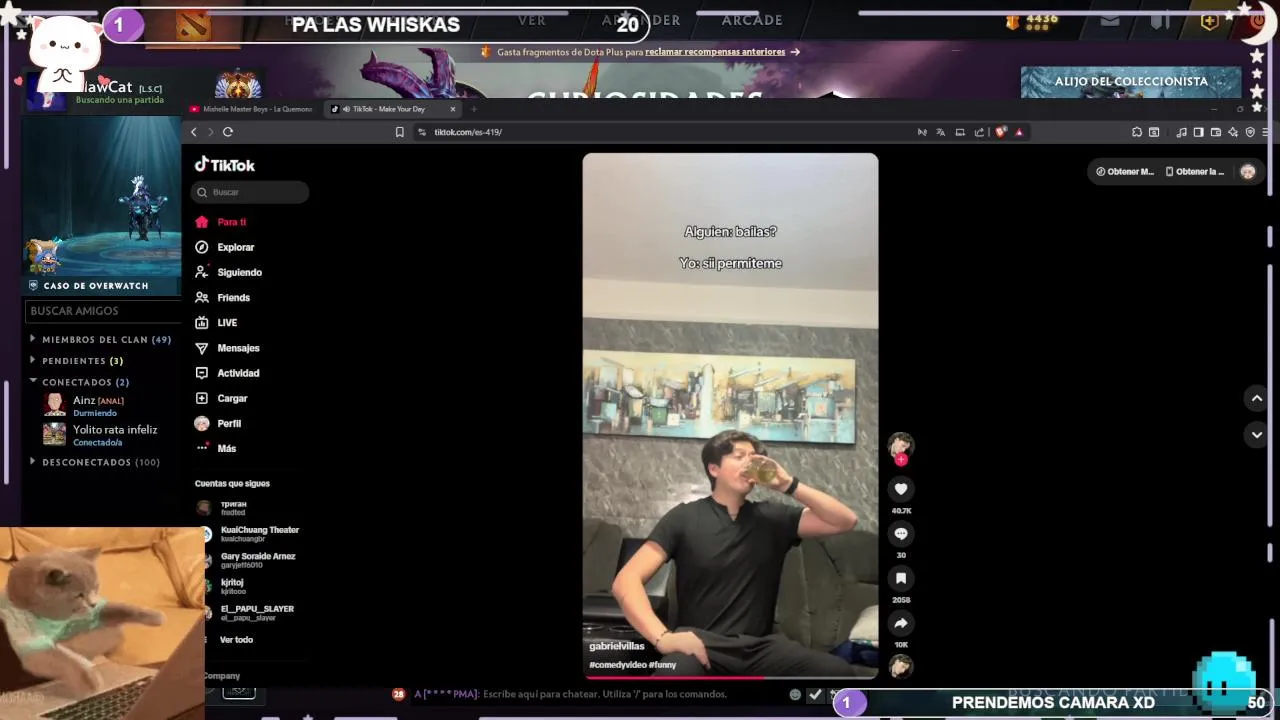1280x720 pixels.
Task: Click Obtener la... app button
Action: [1195, 171]
